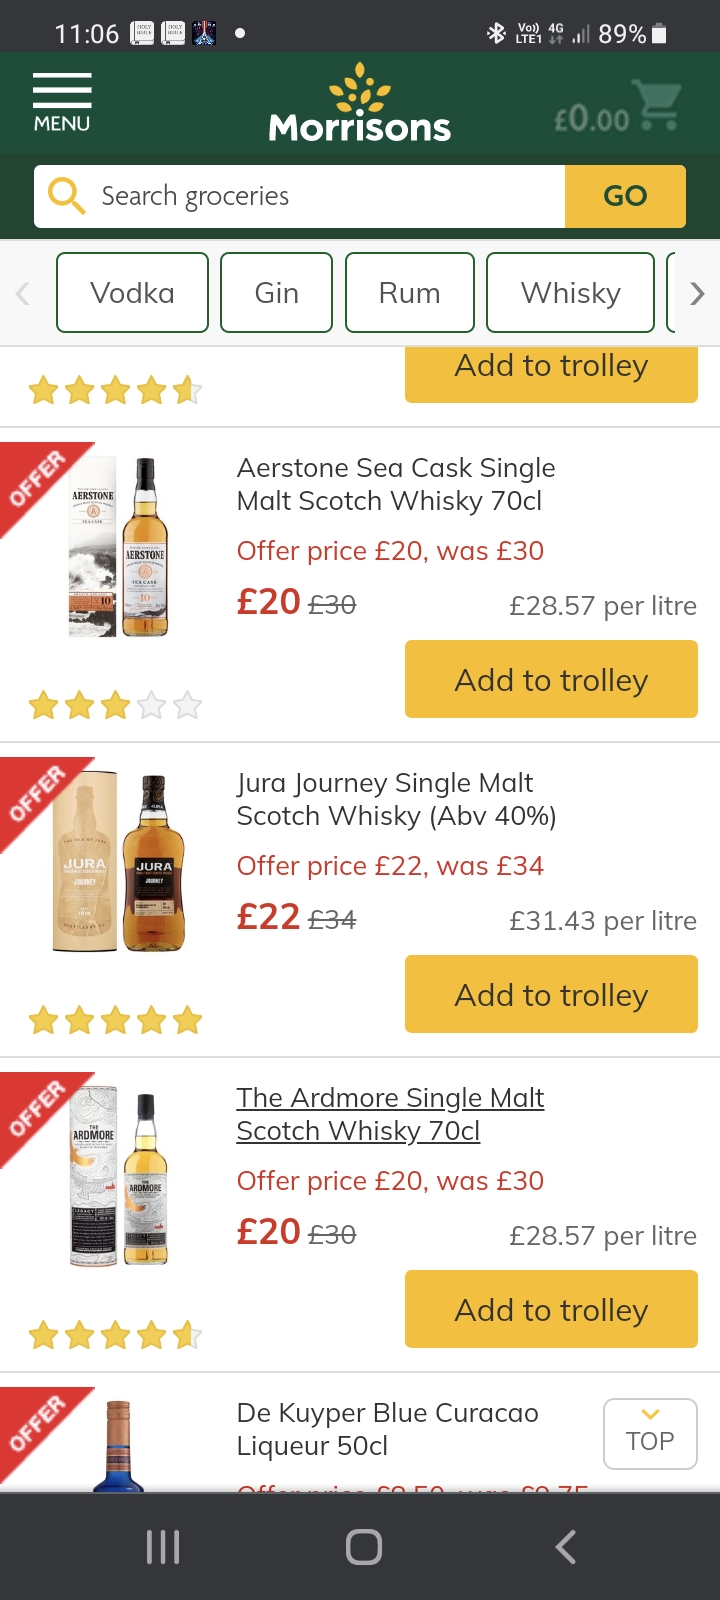Open The Ardmore Single Malt link

(x=390, y=1114)
